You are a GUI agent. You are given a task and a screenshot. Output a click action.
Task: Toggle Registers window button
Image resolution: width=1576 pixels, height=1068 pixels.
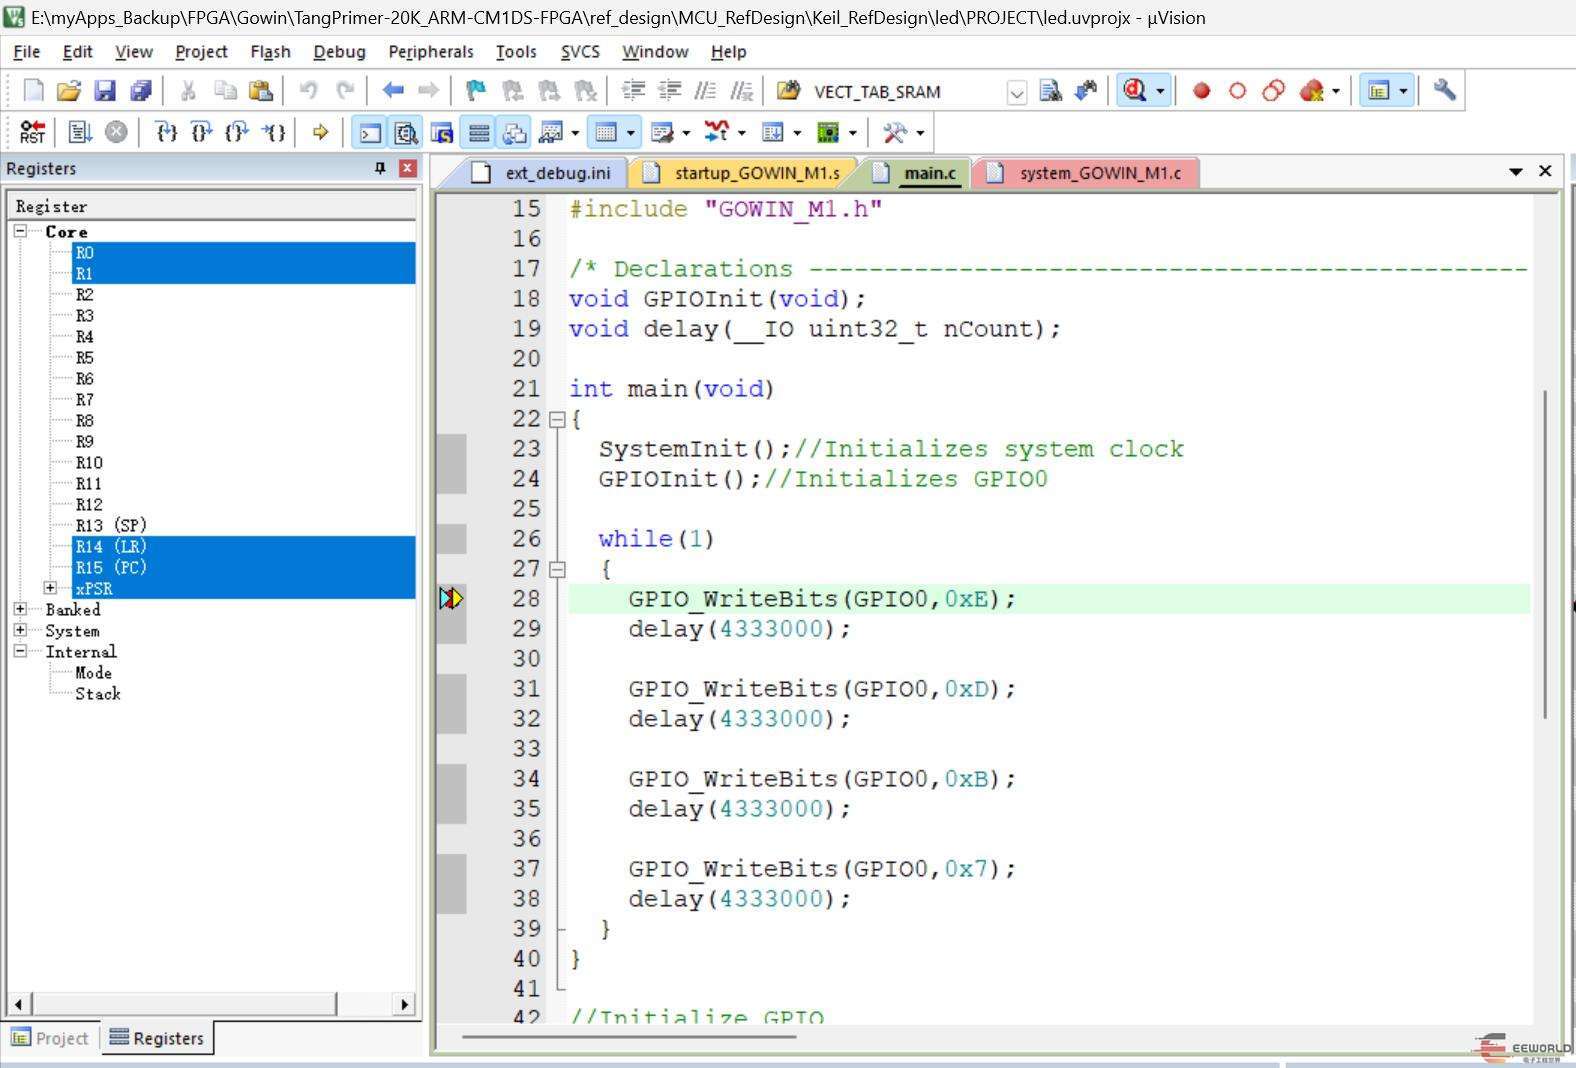479,132
